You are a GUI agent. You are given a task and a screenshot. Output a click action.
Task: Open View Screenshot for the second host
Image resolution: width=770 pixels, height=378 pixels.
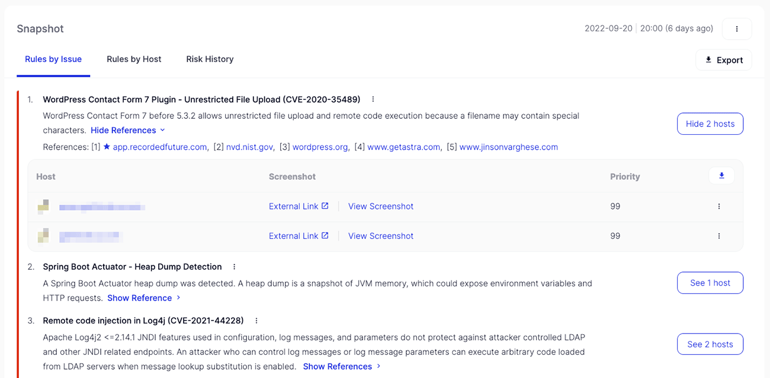click(381, 236)
